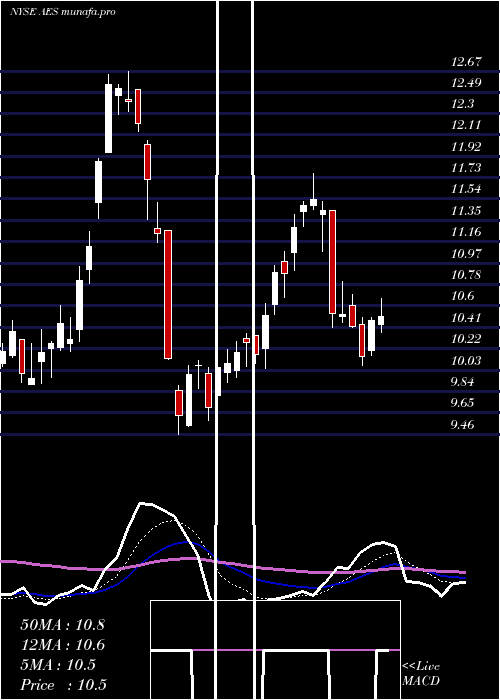Viewport: 500px width, 700px height.
Task: Click the 5MA : 10.5 readout
Action: coord(58,665)
